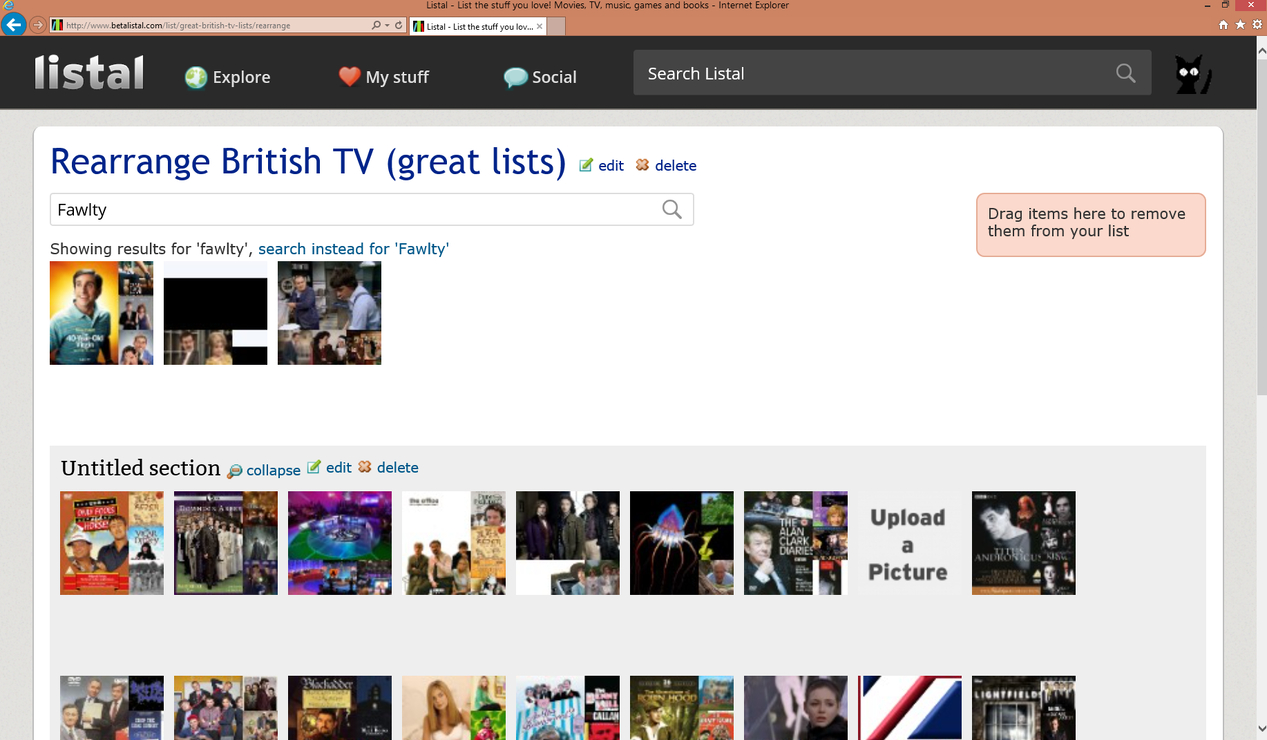Viewport: 1267px width, 740px height.
Task: Select the Lightfields thumbnail
Action: click(1024, 708)
